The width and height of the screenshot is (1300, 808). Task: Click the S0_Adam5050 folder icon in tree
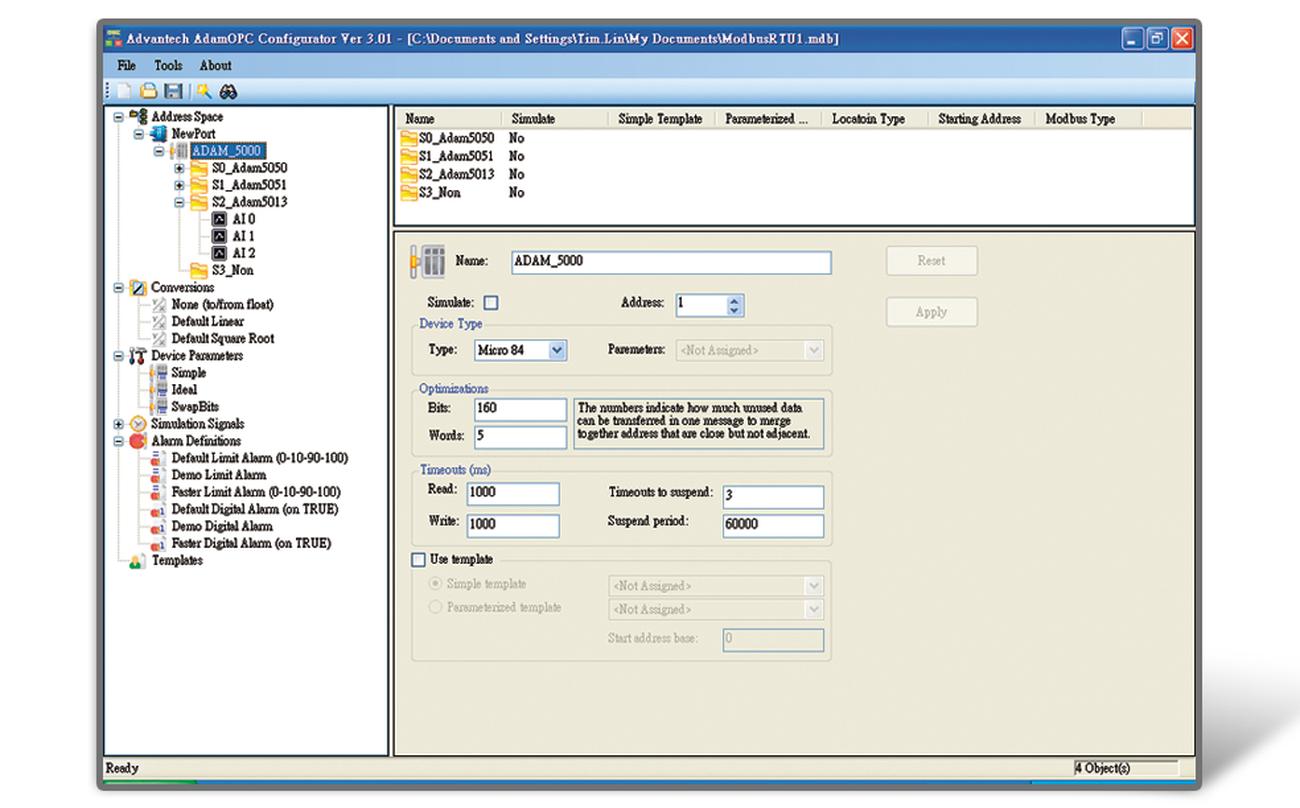(x=198, y=168)
